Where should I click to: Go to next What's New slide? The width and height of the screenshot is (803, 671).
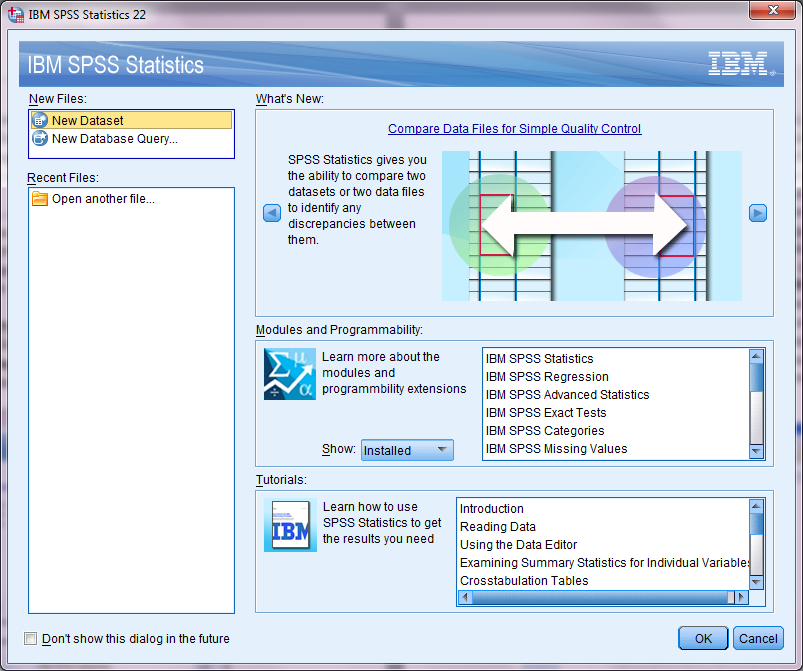tap(757, 213)
